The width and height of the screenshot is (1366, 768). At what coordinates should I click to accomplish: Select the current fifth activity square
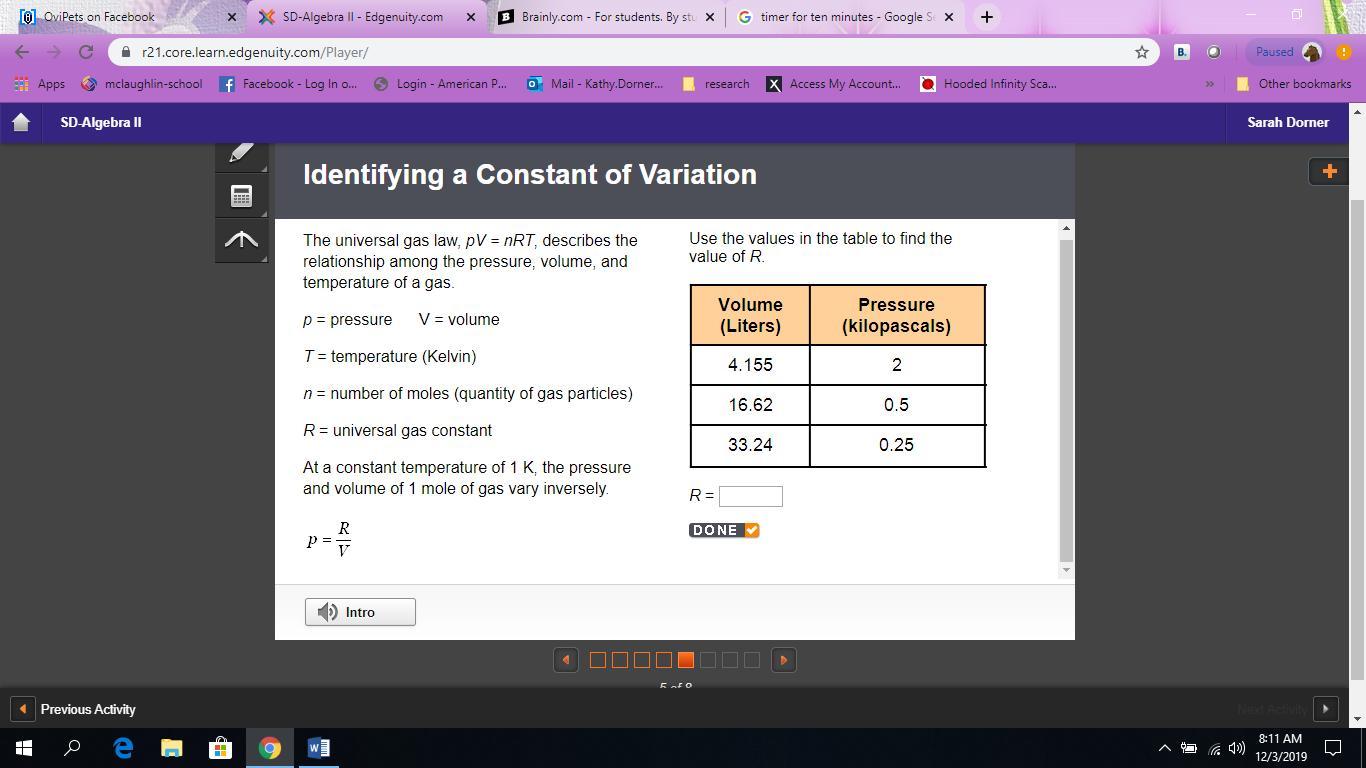coord(686,660)
